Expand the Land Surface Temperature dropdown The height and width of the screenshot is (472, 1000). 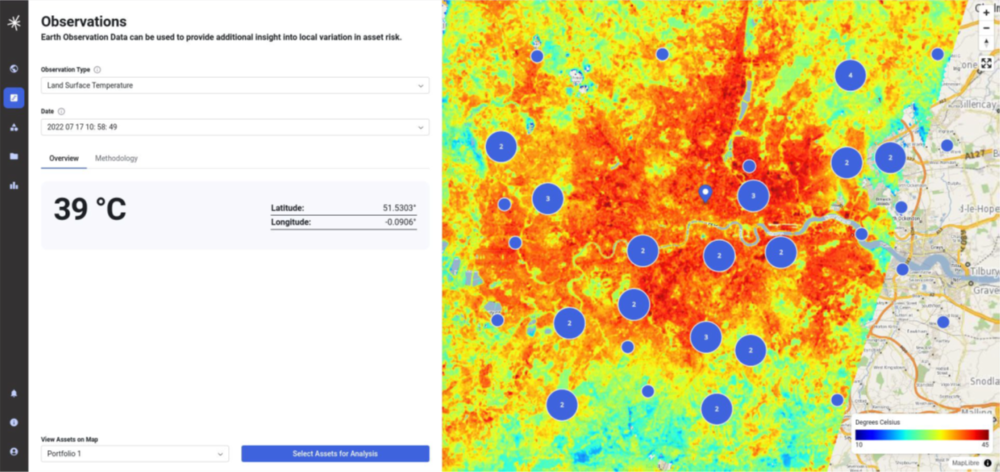[235, 85]
